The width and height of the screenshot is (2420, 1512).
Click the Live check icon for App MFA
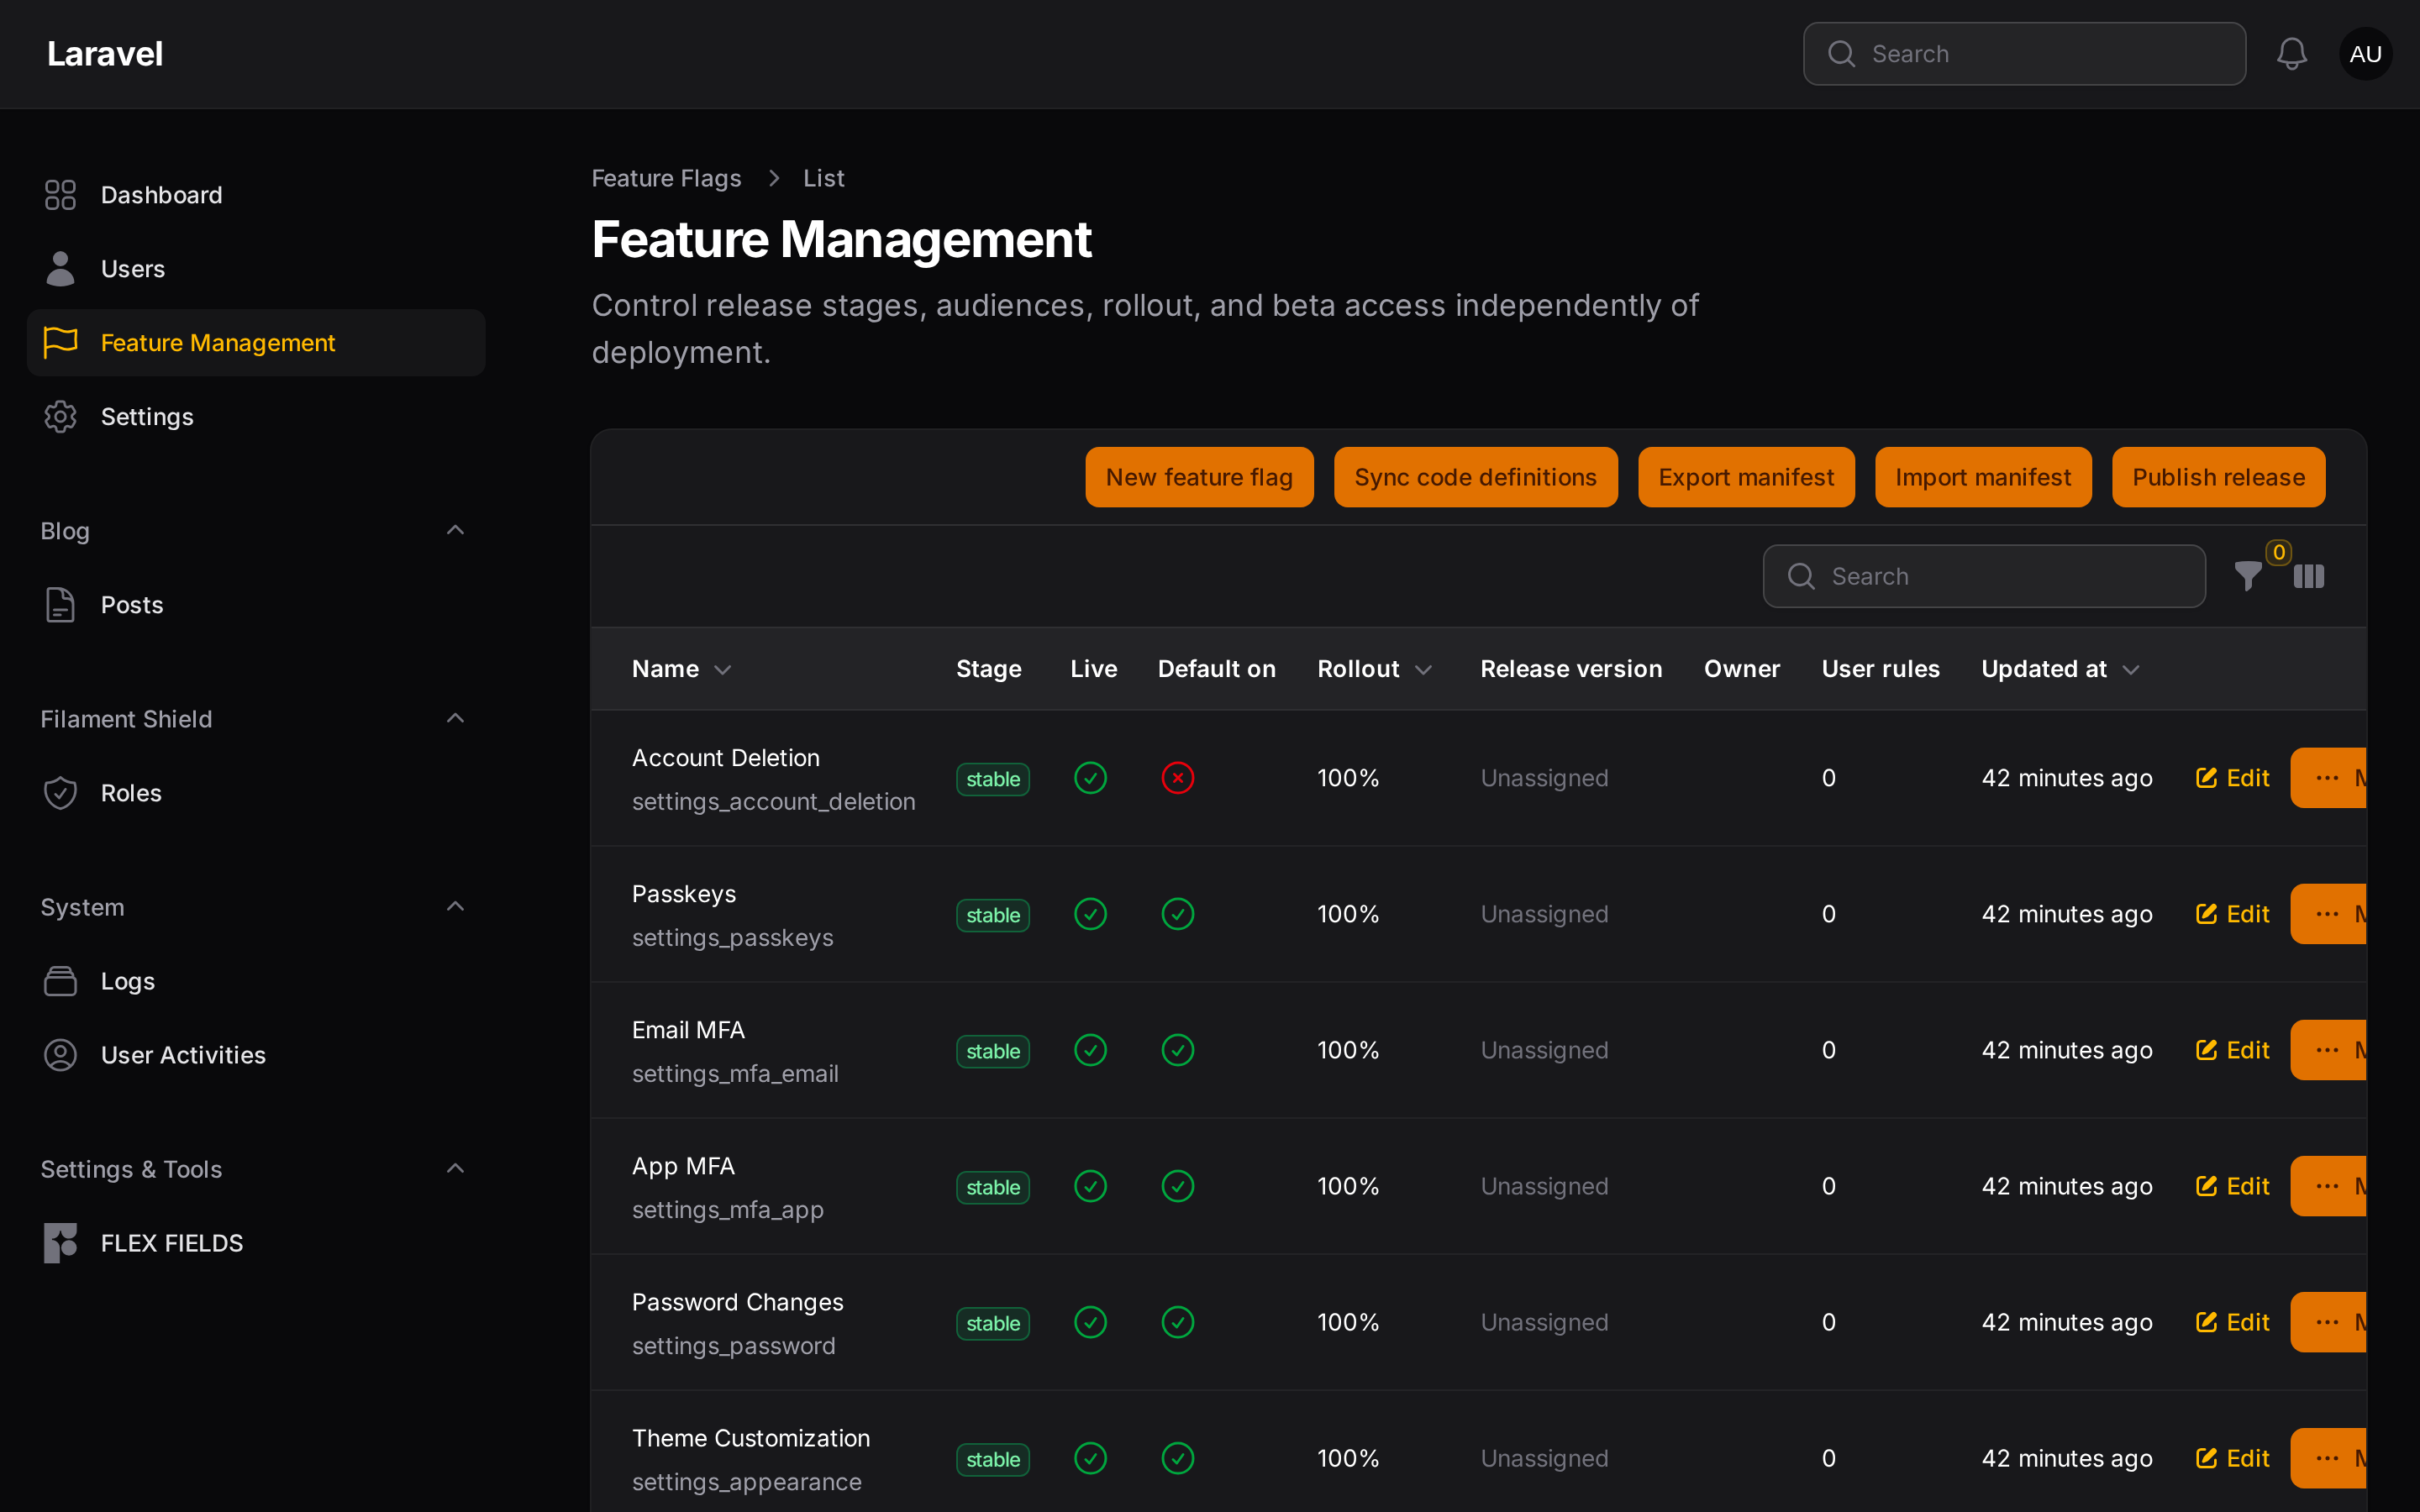[1090, 1186]
